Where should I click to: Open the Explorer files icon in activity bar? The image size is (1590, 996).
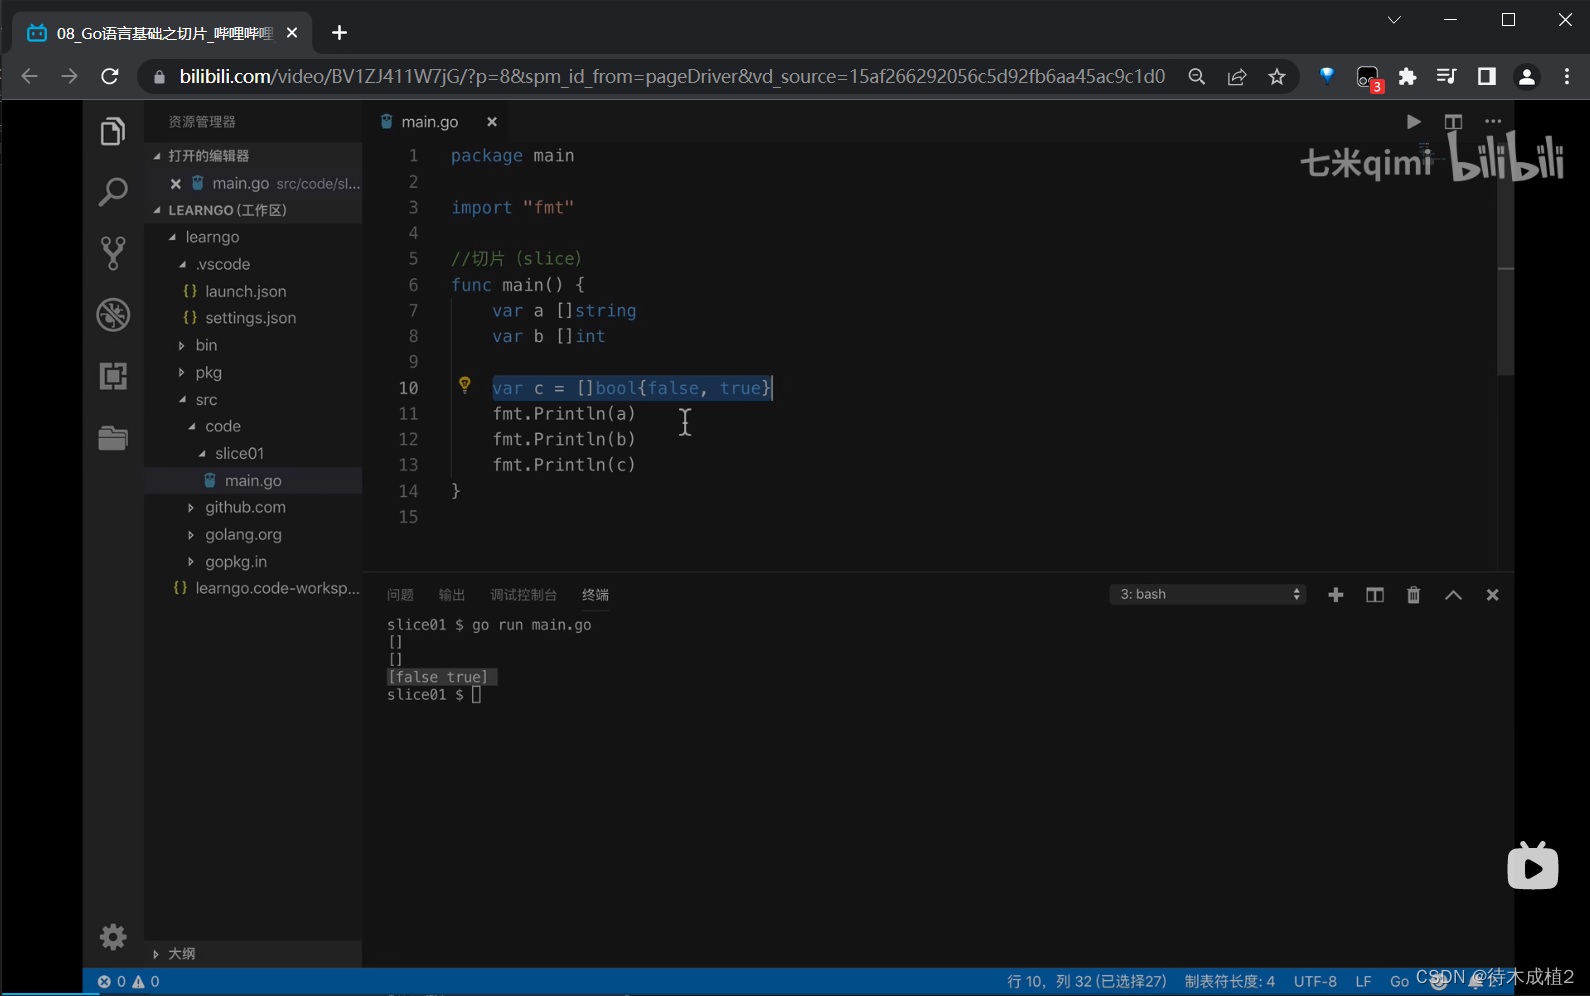tap(113, 131)
